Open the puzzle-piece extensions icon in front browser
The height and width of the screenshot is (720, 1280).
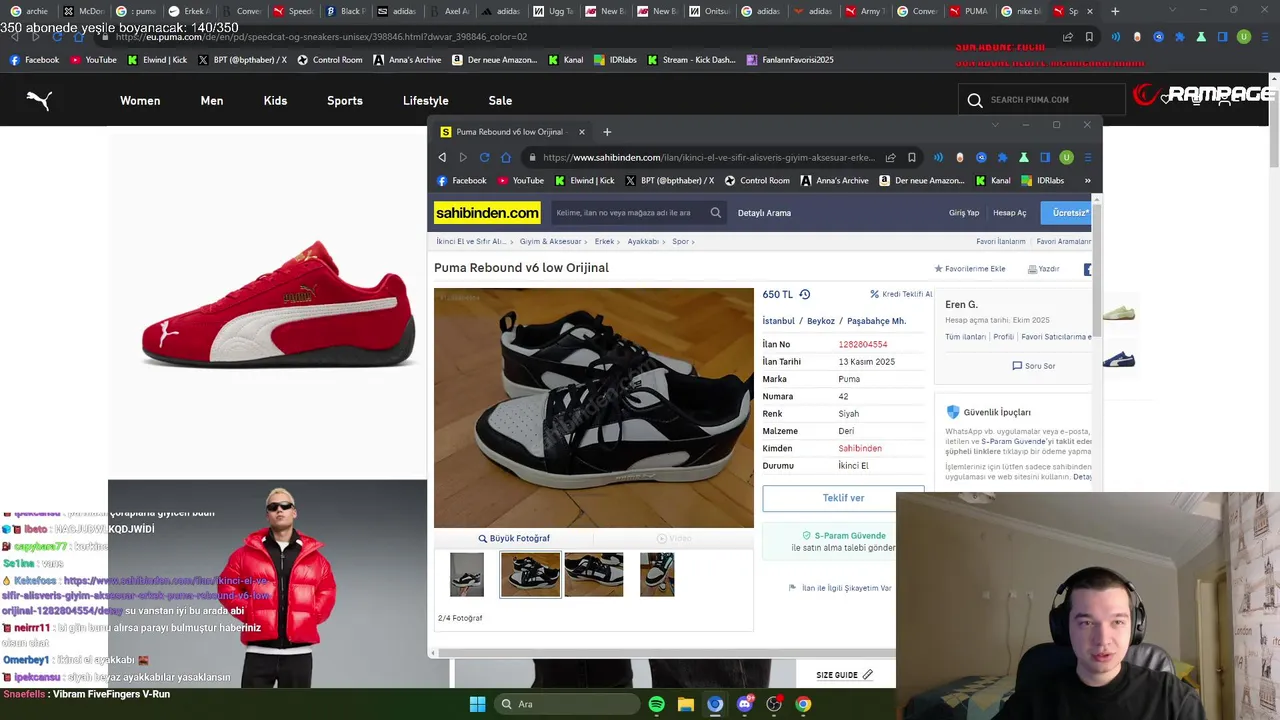1002,157
